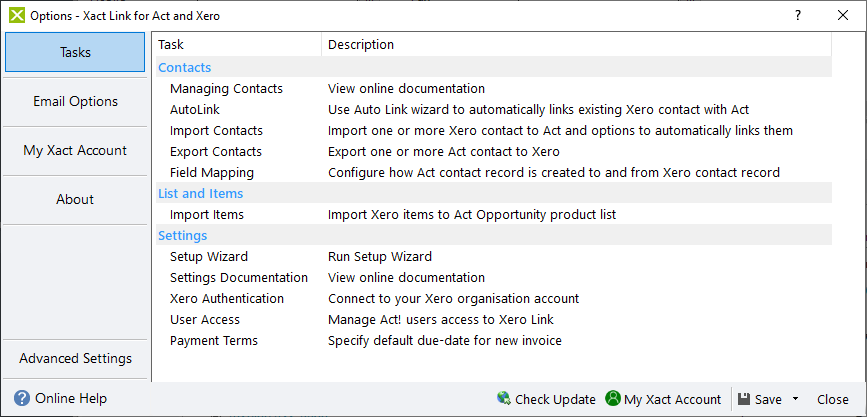The width and height of the screenshot is (867, 417).
Task: Select the Settings Documentation task
Action: coord(239,278)
